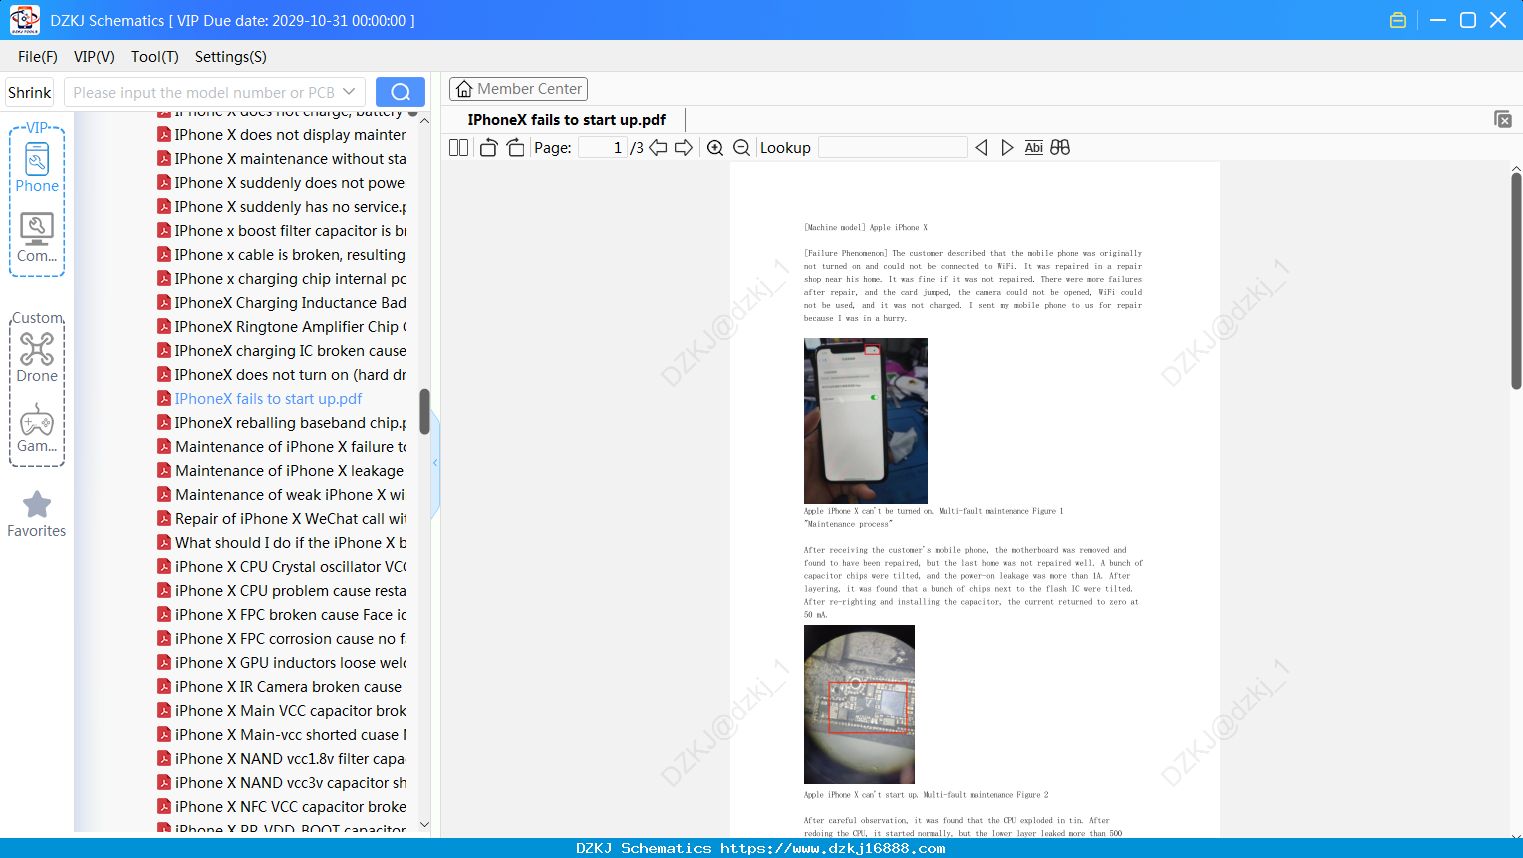Screen dimensions: 1523x858
Task: Open 'IPhoneX reballing baseband chip' file
Action: tap(282, 423)
